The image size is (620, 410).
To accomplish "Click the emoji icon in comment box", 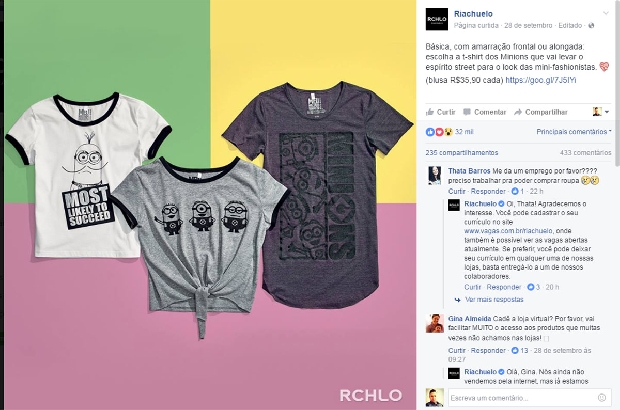I will 602,398.
